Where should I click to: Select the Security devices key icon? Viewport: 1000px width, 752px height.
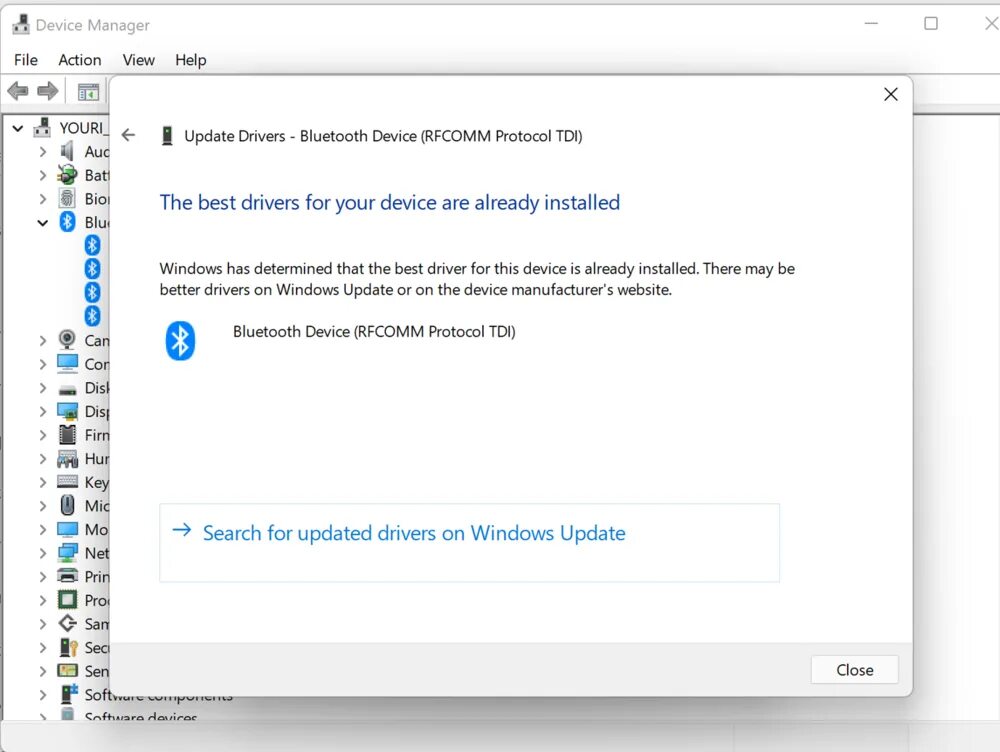[68, 647]
